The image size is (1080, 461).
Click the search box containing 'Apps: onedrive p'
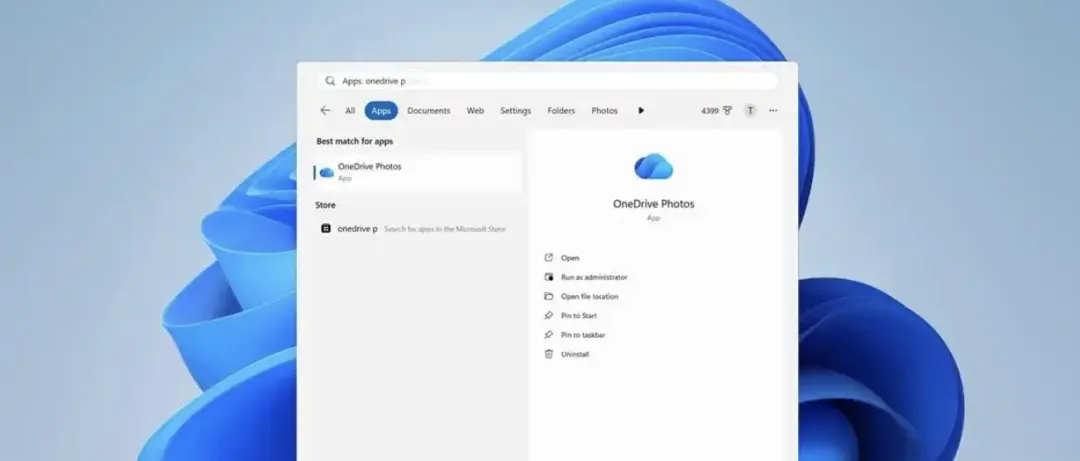pos(548,81)
